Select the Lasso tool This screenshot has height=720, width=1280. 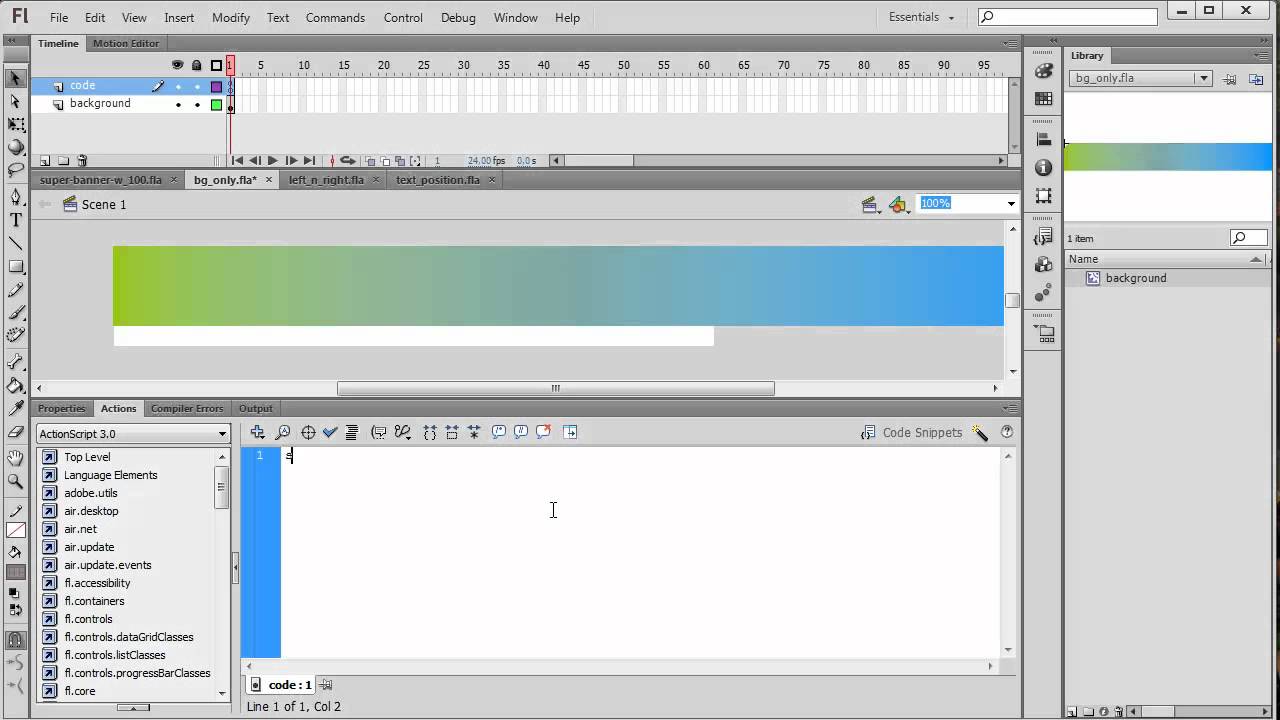click(16, 170)
